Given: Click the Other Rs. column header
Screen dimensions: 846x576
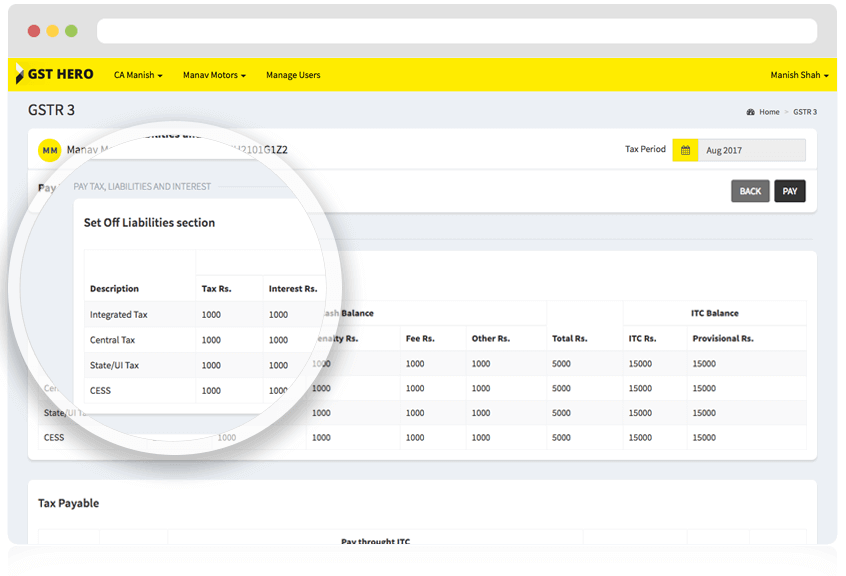Looking at the screenshot, I should (x=490, y=339).
